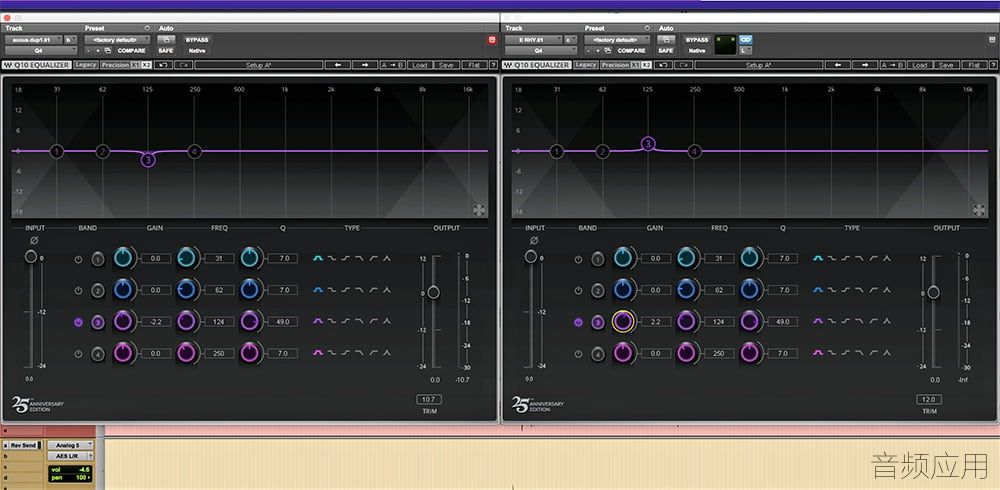Viewport: 1000px width, 490px height.
Task: Enable band 2 power in right EQ
Action: coord(578,290)
